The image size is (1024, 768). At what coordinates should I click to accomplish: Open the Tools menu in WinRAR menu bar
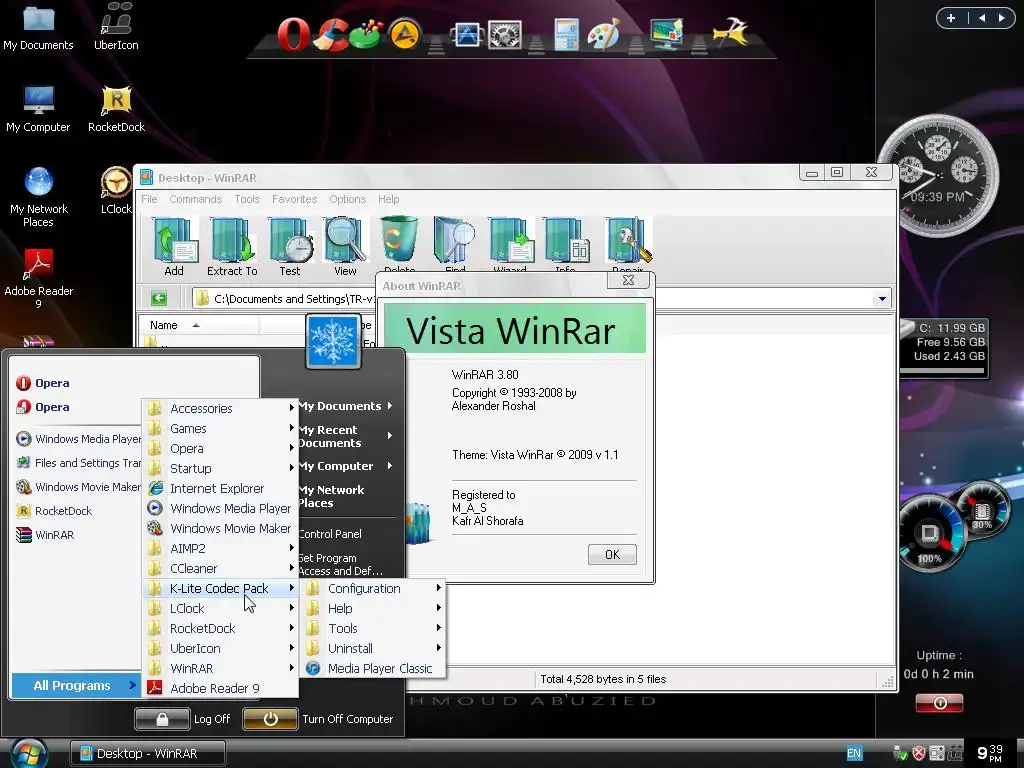pyautogui.click(x=247, y=199)
